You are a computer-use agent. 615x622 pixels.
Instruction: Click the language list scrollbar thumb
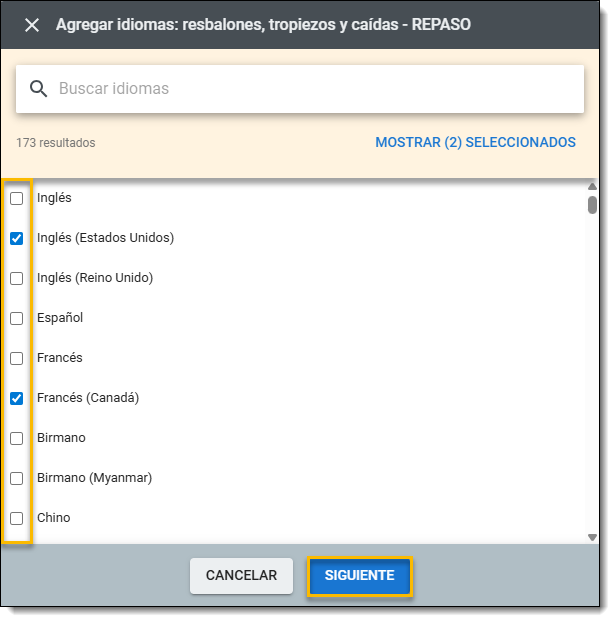(592, 205)
